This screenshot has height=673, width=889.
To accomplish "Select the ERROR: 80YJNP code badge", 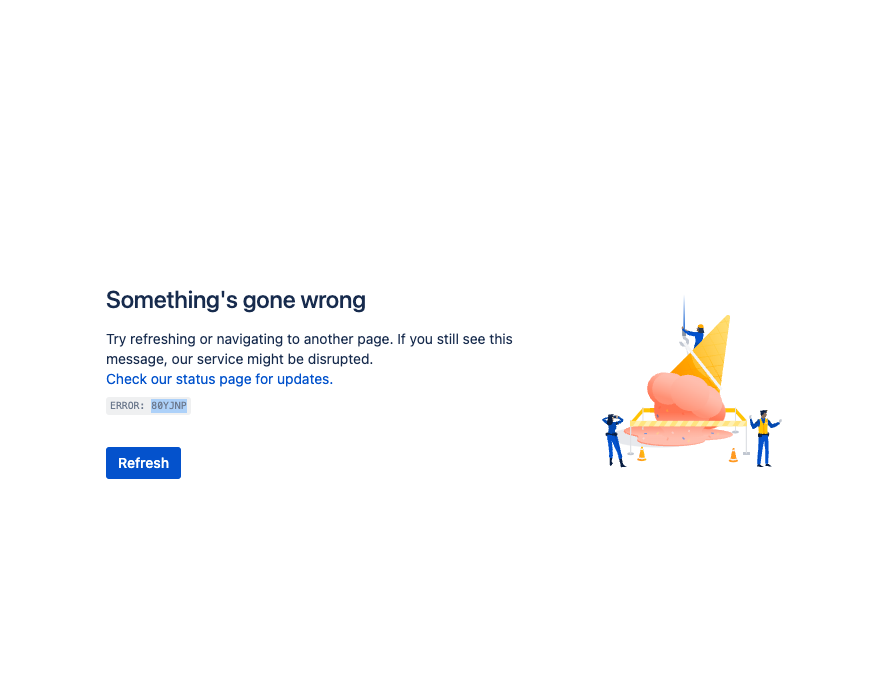I will (148, 405).
